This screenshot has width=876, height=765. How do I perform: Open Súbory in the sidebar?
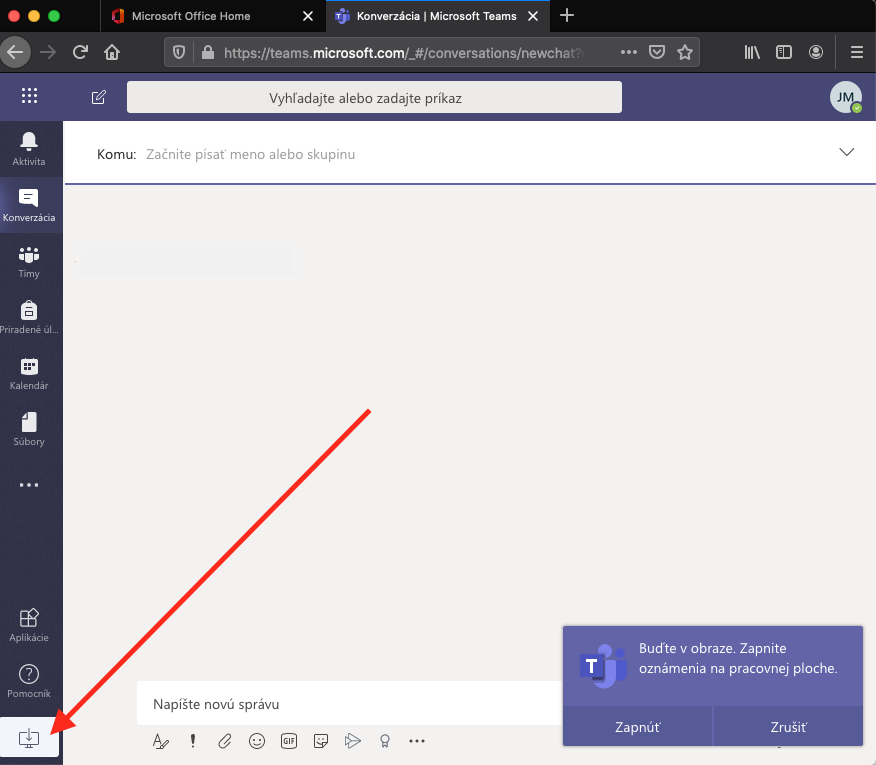click(x=29, y=428)
